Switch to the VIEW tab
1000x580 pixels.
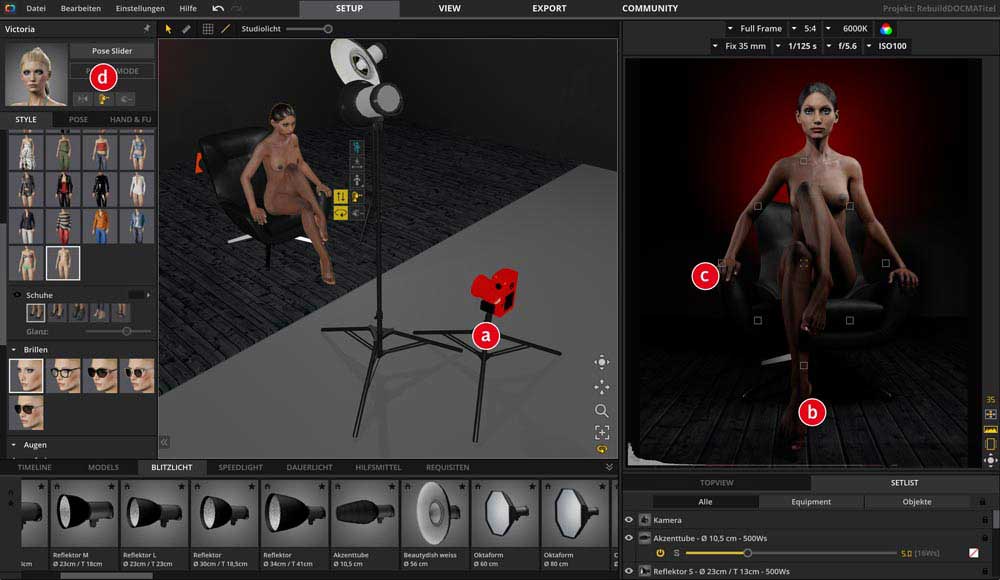[x=449, y=8]
